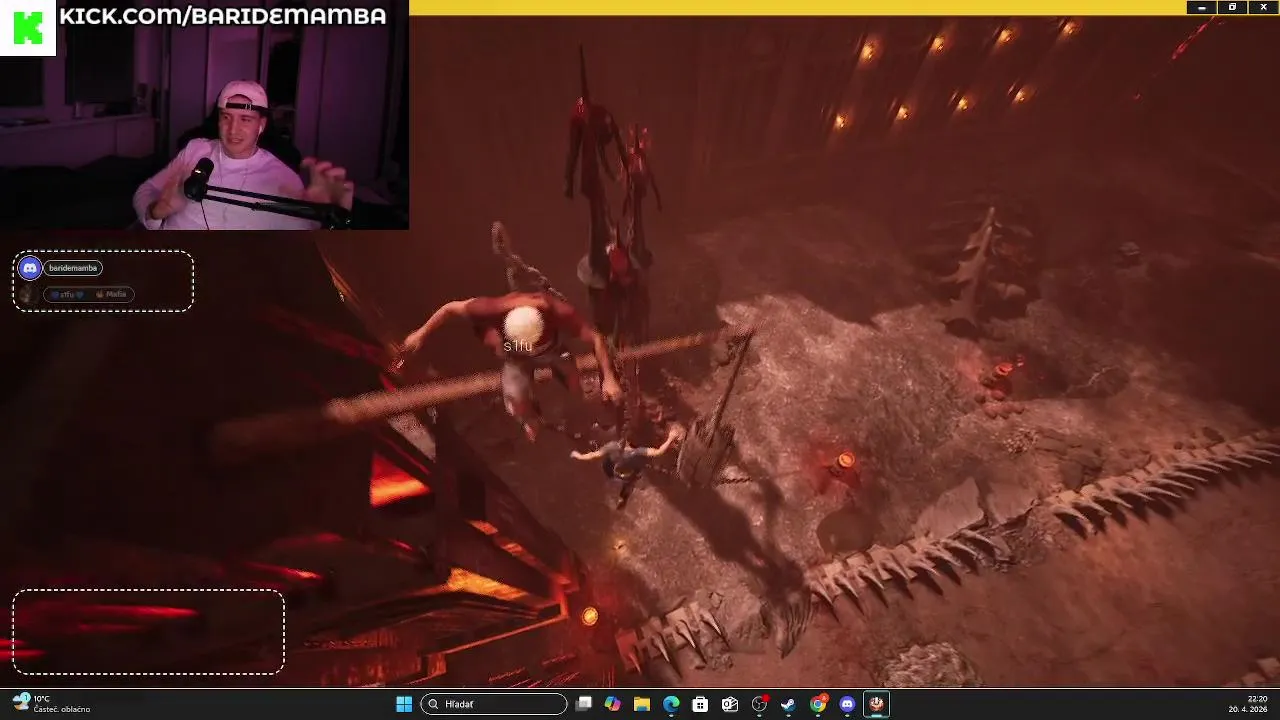
Task: Open Microsoft Store from the taskbar
Action: [x=700, y=704]
